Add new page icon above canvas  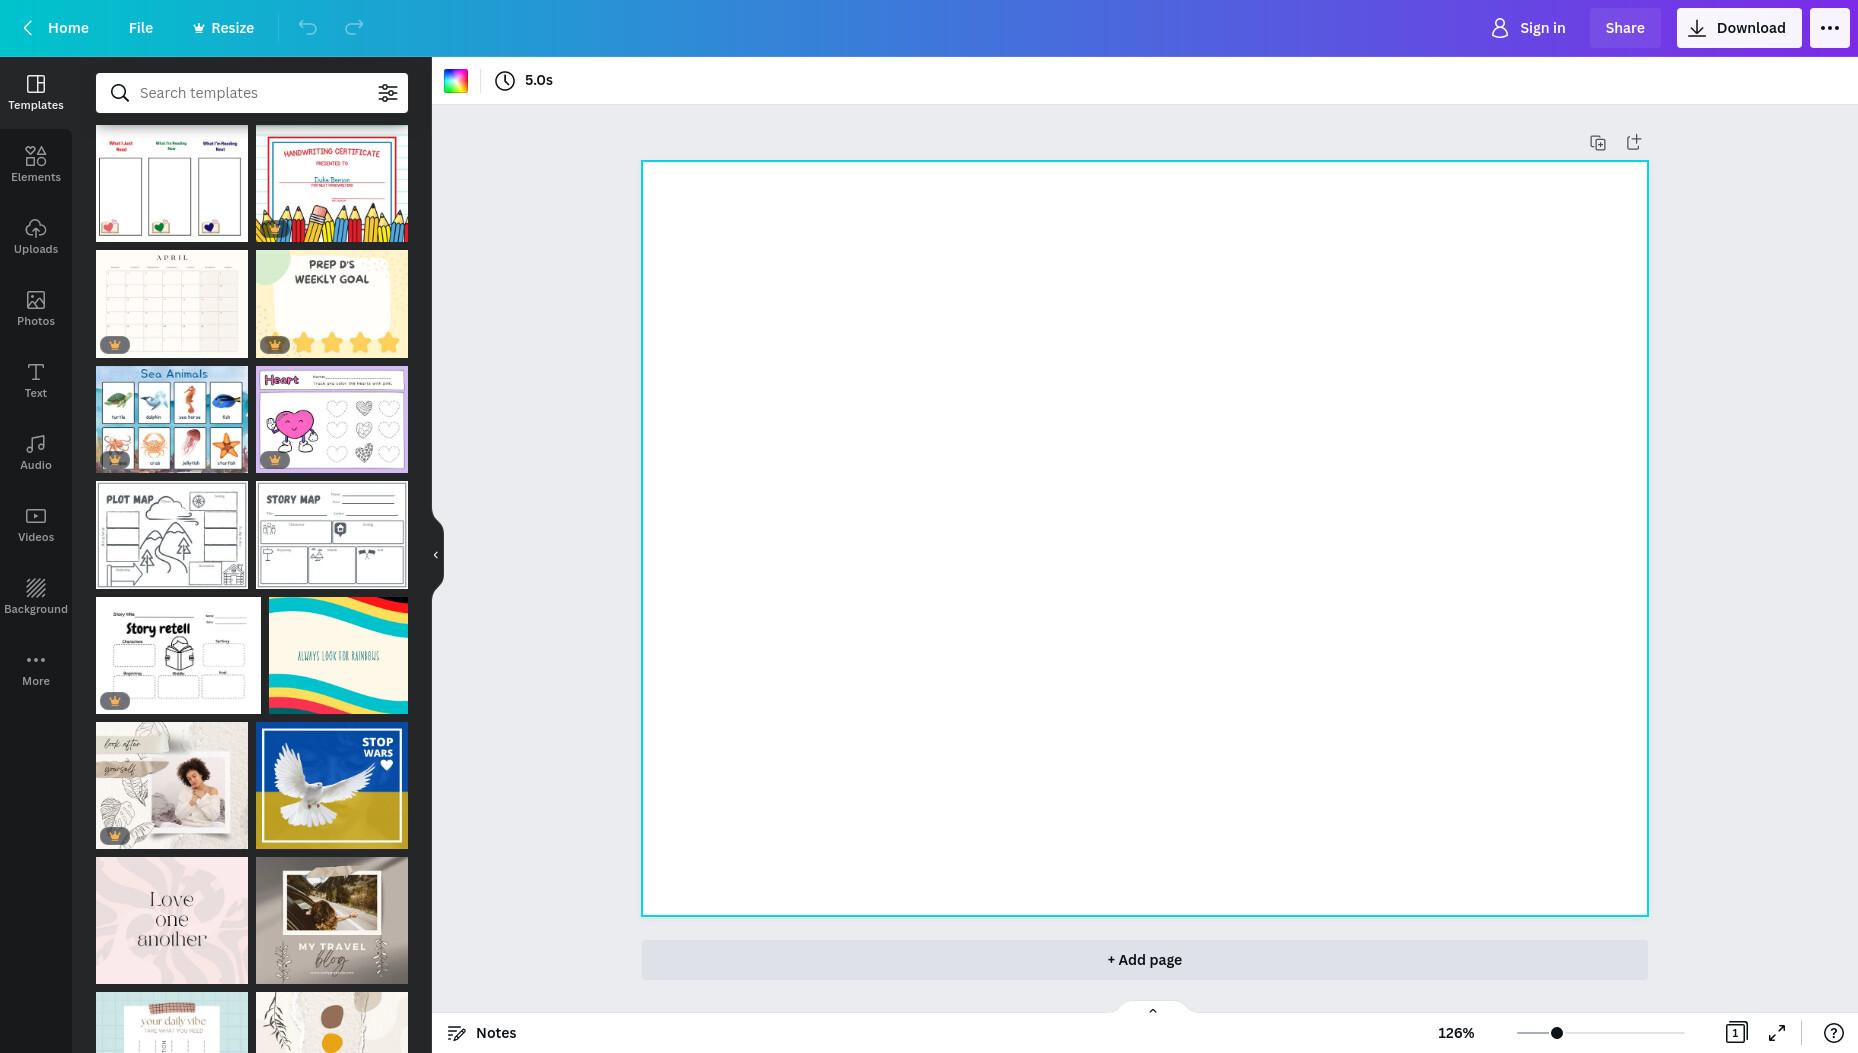pos(1634,143)
